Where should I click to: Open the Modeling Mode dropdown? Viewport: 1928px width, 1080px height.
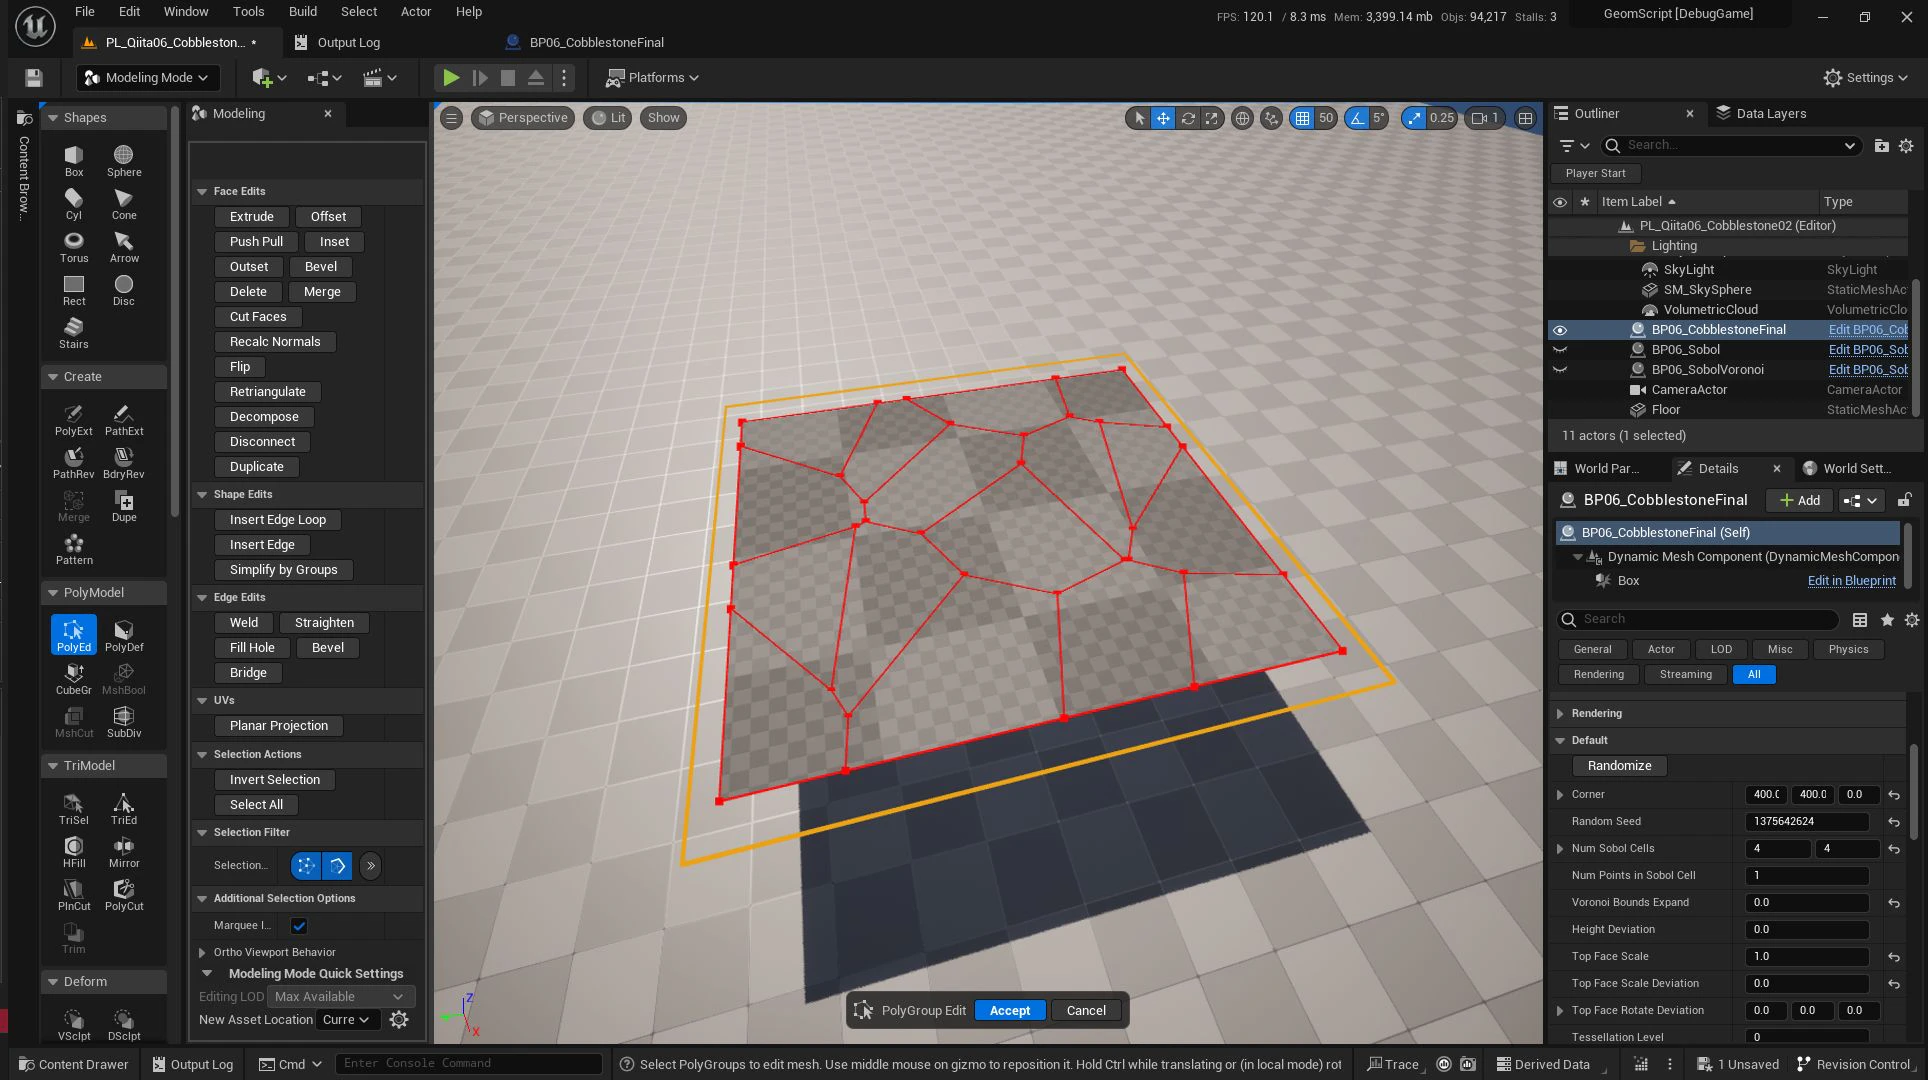147,78
